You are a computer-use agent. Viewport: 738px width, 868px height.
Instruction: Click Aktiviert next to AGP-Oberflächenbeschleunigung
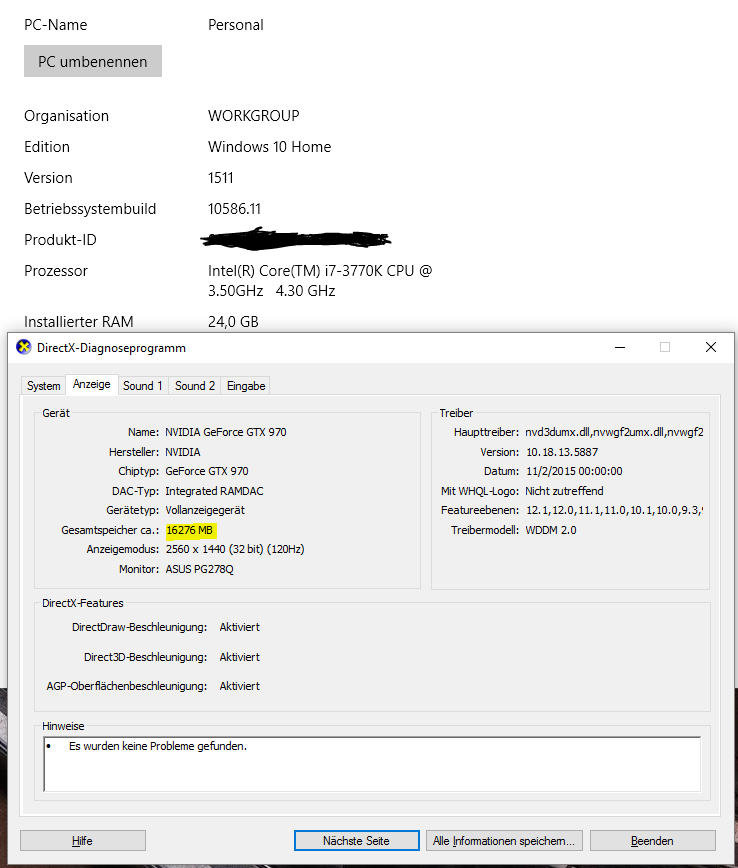point(239,686)
